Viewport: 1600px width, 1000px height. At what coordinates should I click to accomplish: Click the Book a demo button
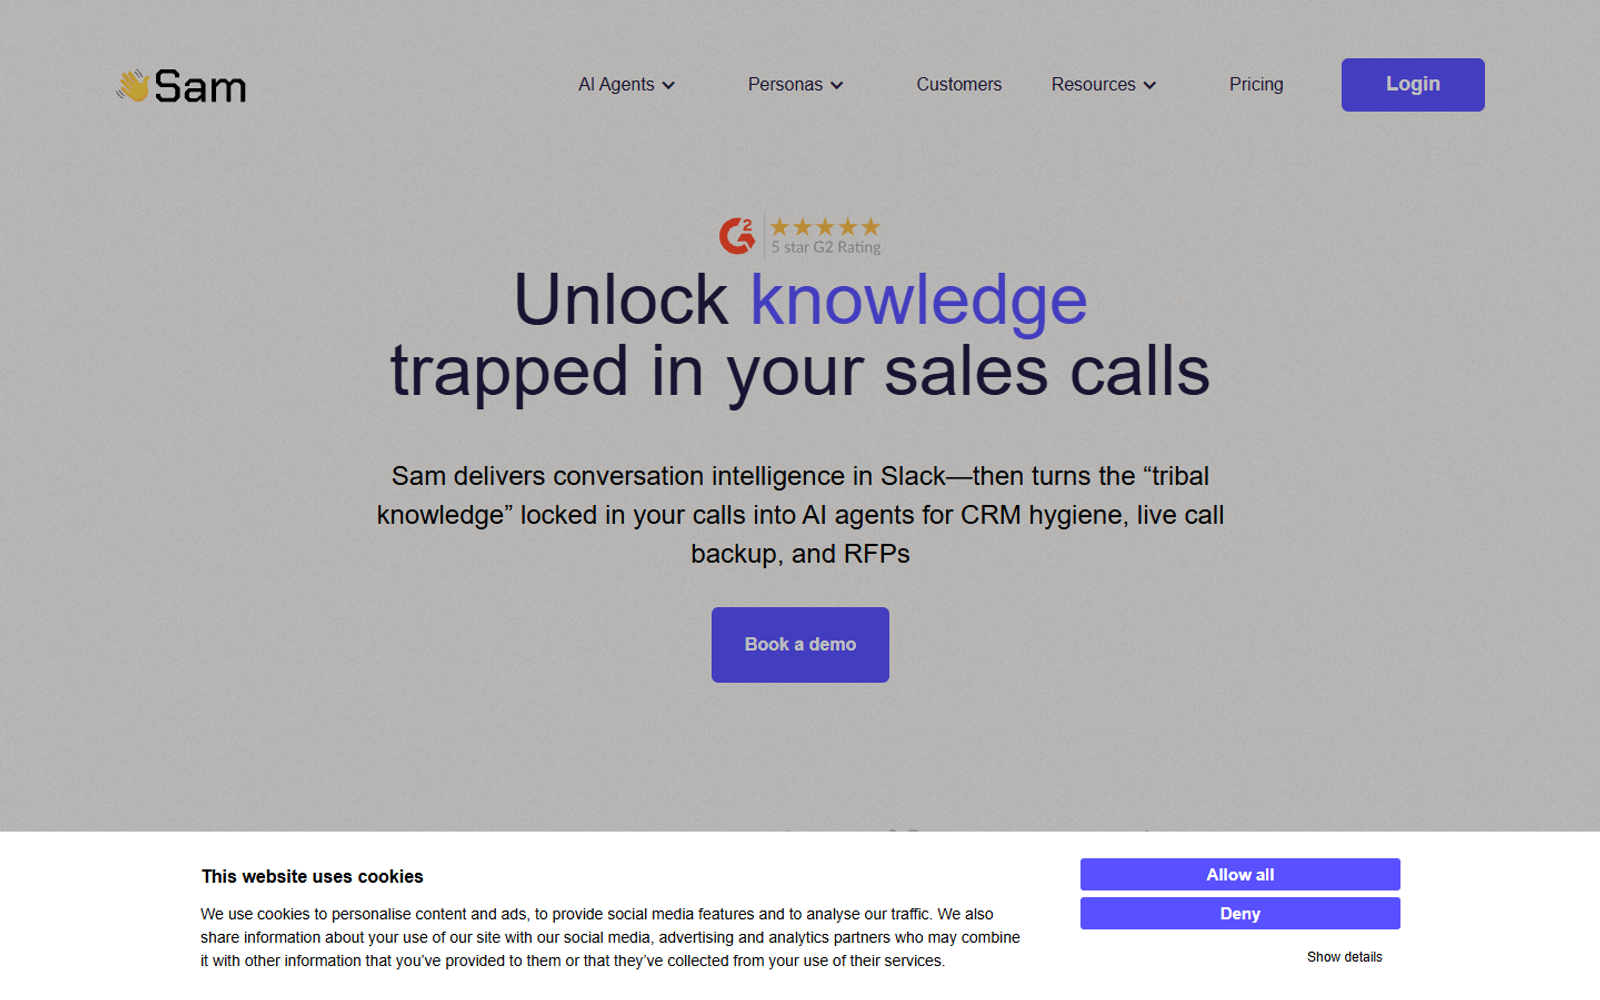point(800,645)
